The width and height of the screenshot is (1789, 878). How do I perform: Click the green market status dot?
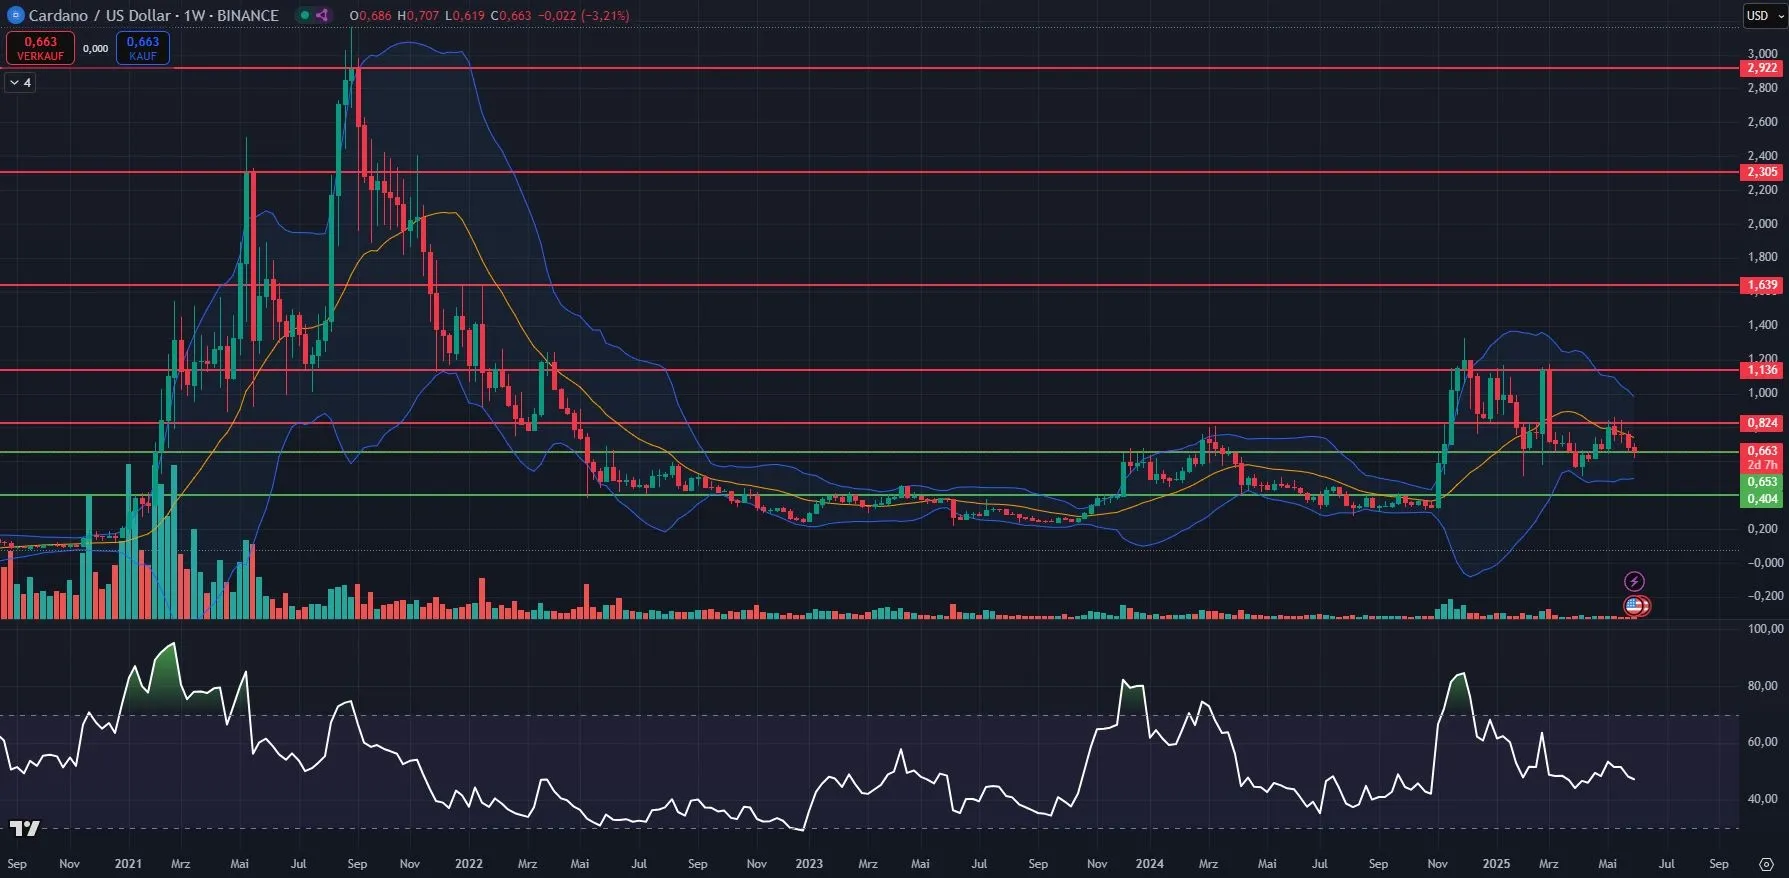305,15
